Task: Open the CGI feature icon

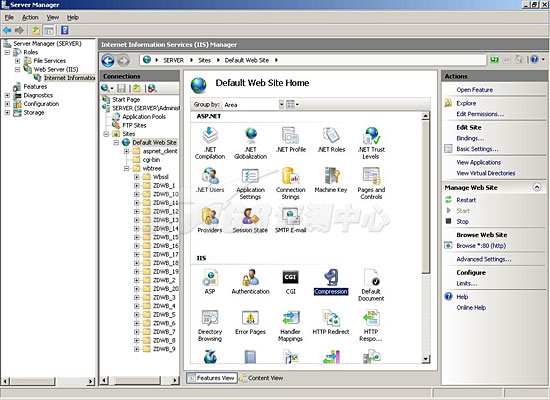Action: pos(290,282)
